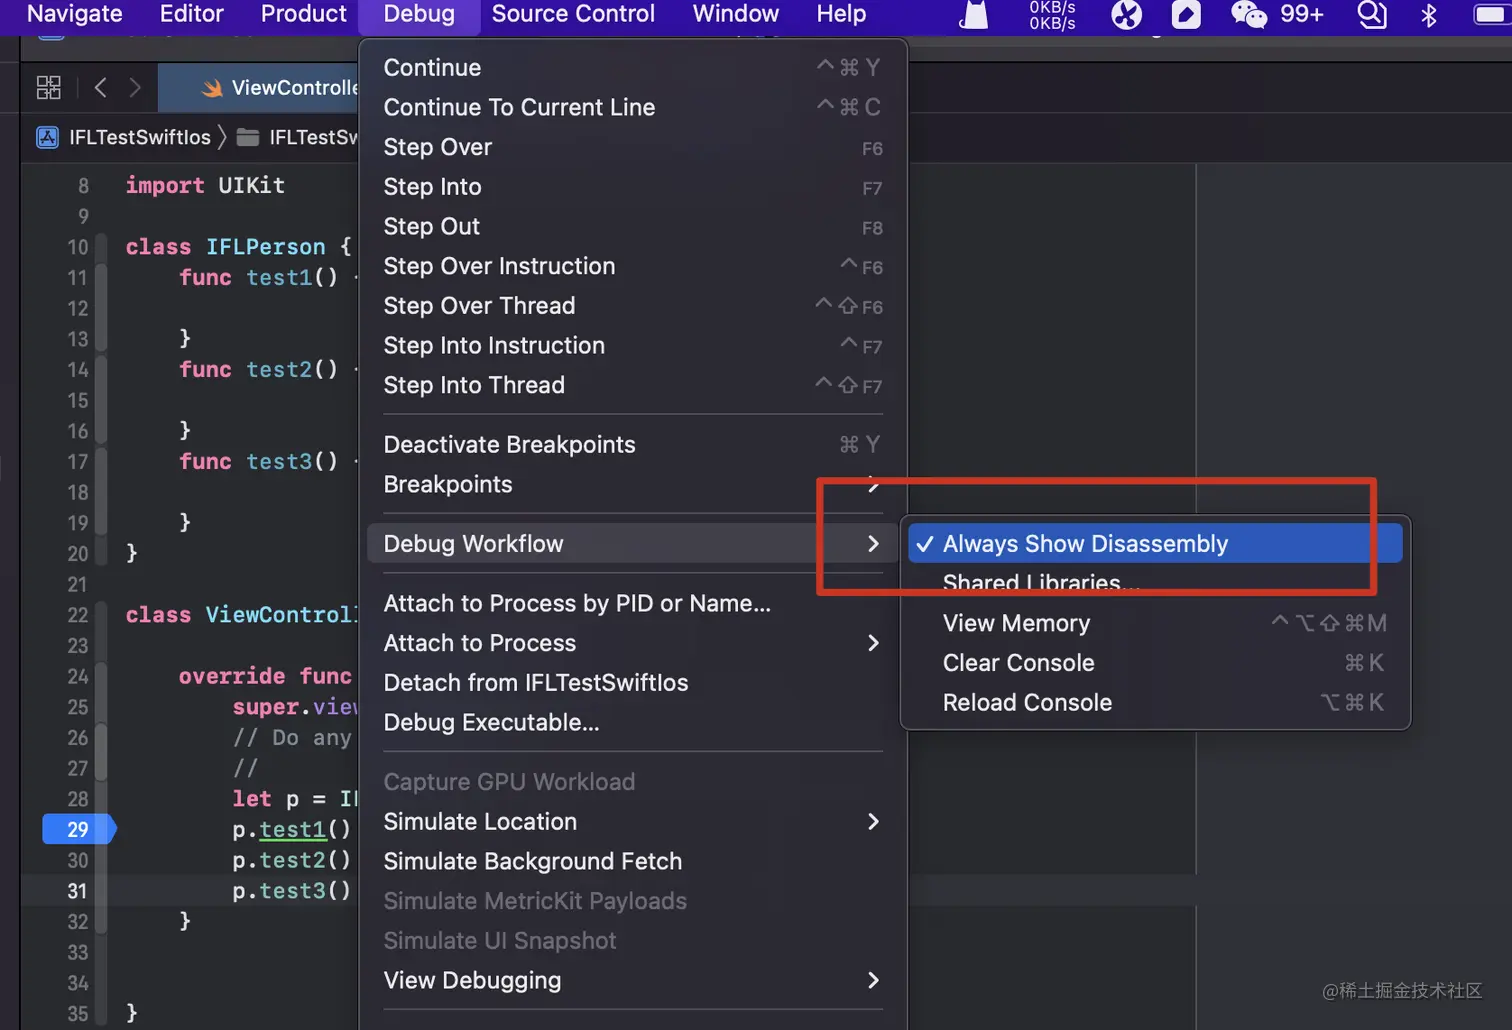Toggle Deactivate Breakpoints

[633, 444]
